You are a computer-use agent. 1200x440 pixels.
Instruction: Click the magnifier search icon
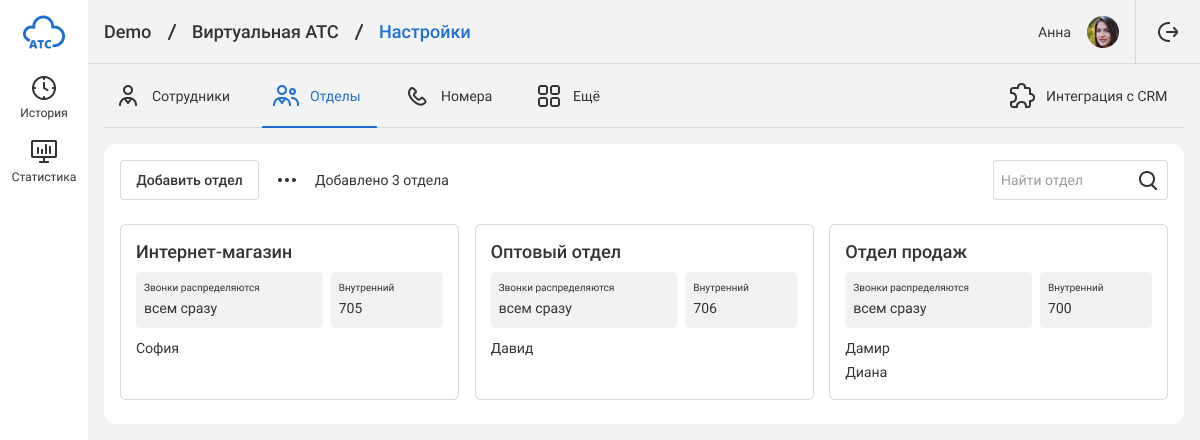(1148, 181)
